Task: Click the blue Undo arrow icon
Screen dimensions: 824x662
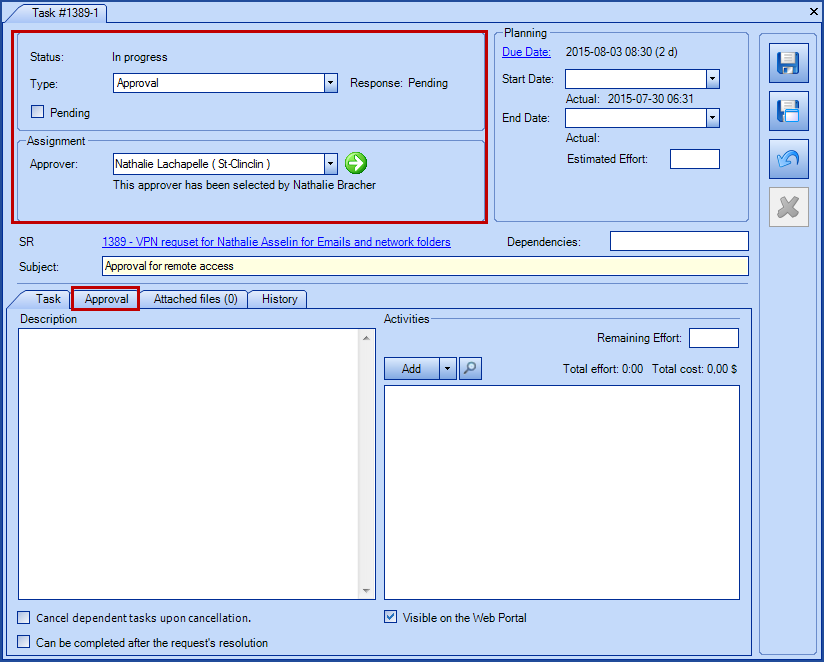Action: 788,159
